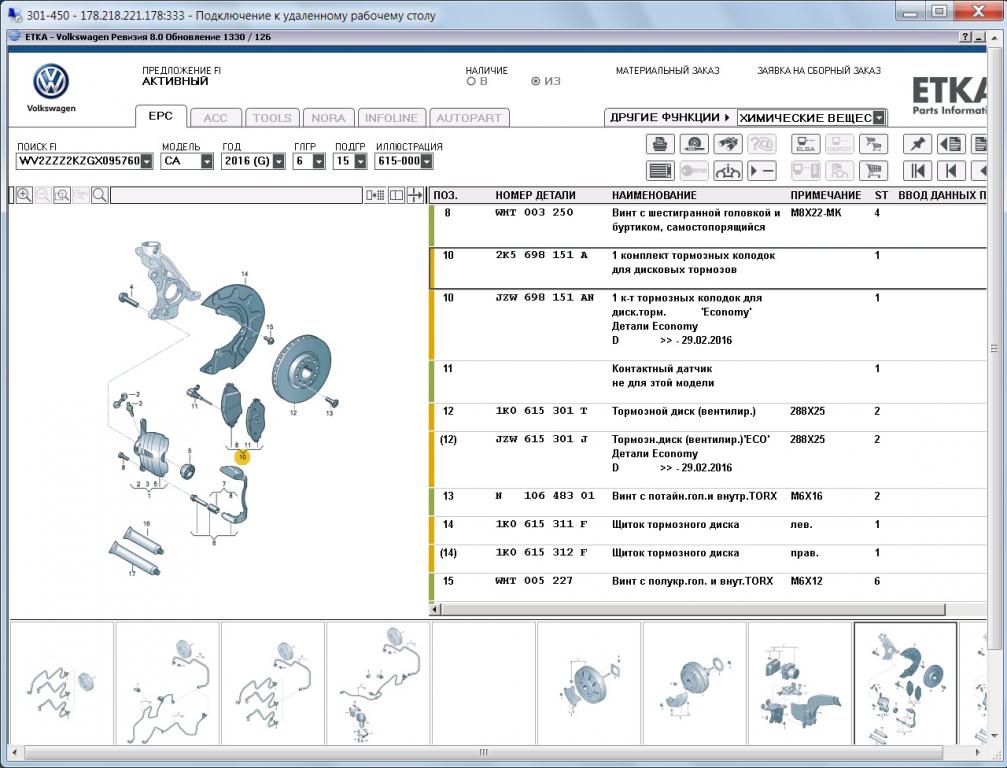Click the illustration-to-list layout icon
This screenshot has height=768, width=1007.
click(x=375, y=195)
